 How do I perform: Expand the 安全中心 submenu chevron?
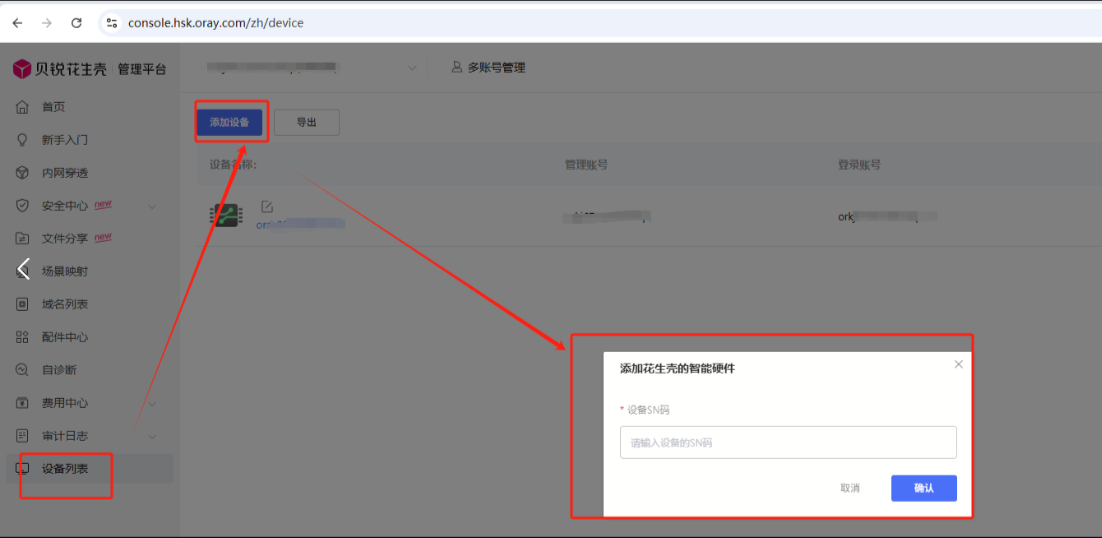[153, 206]
